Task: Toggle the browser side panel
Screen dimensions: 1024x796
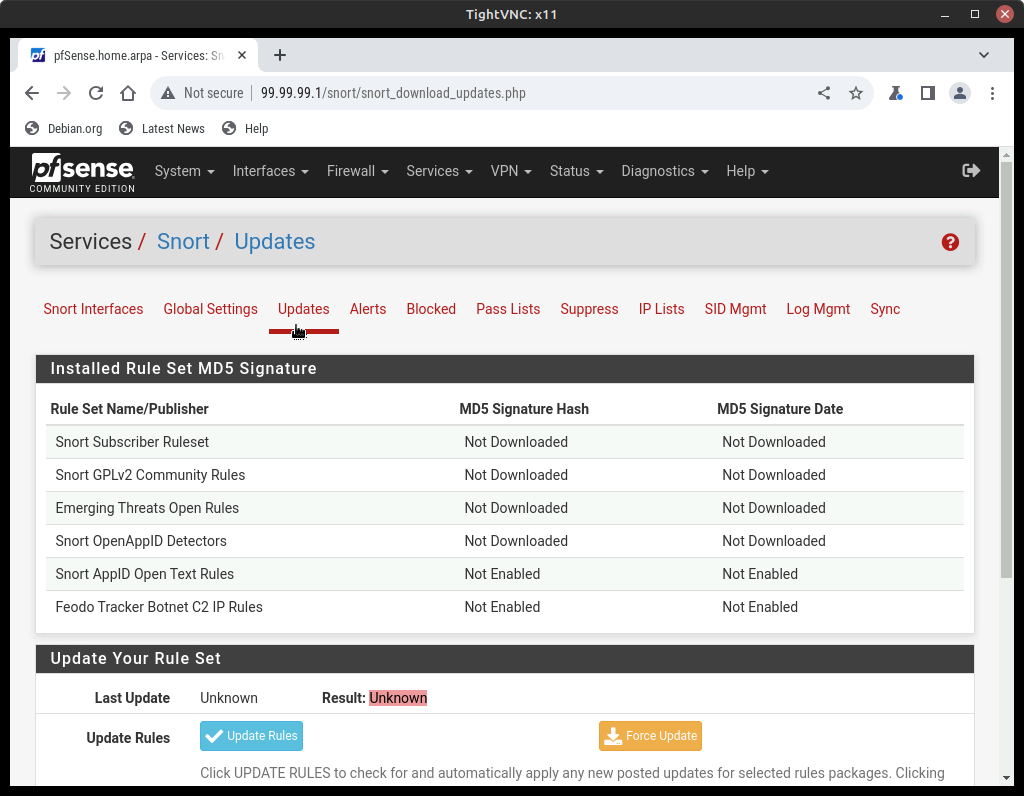Action: [x=928, y=93]
